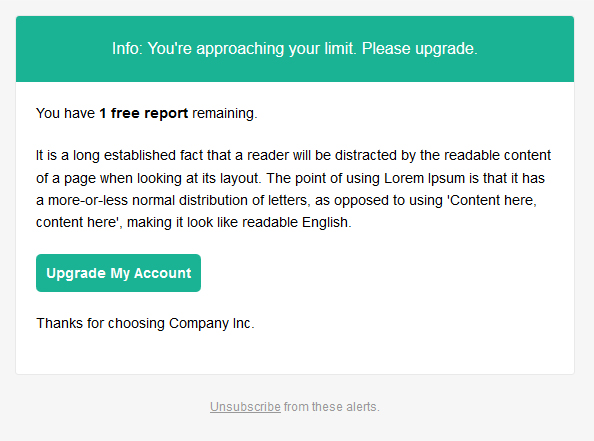The image size is (594, 441).
Task: Click the 'Company Inc.' name
Action: pos(212,323)
